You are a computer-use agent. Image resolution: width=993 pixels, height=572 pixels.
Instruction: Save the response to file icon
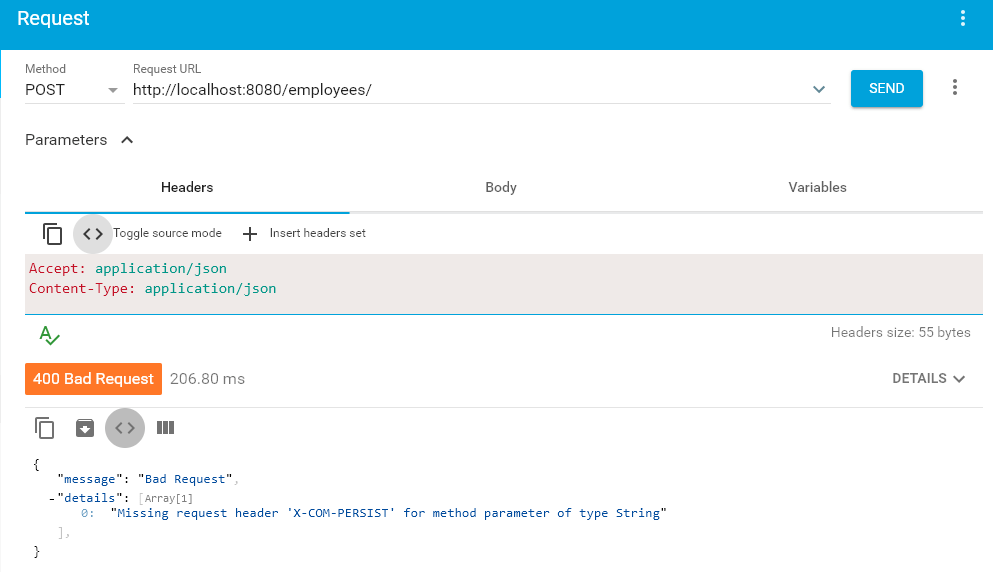tap(85, 428)
